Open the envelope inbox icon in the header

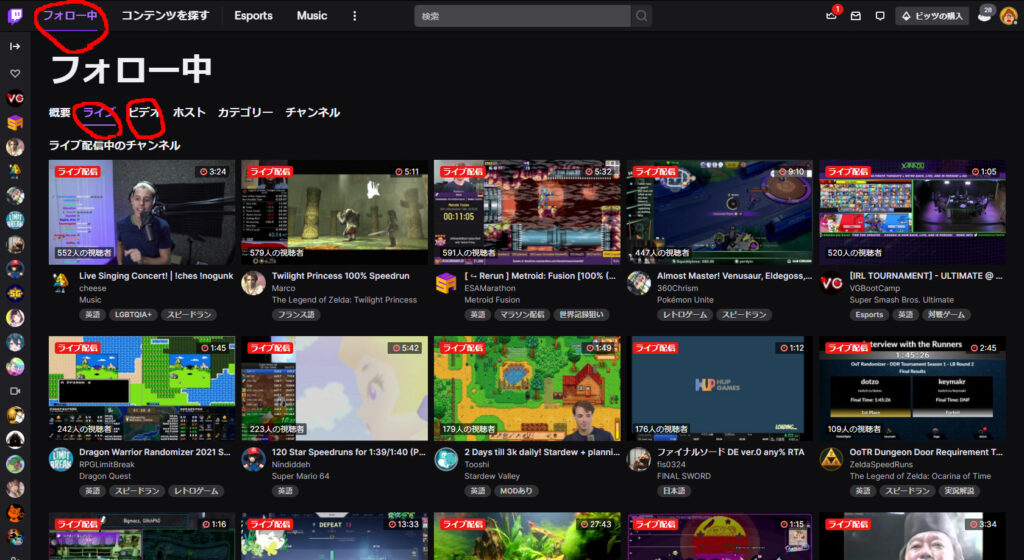pos(856,16)
